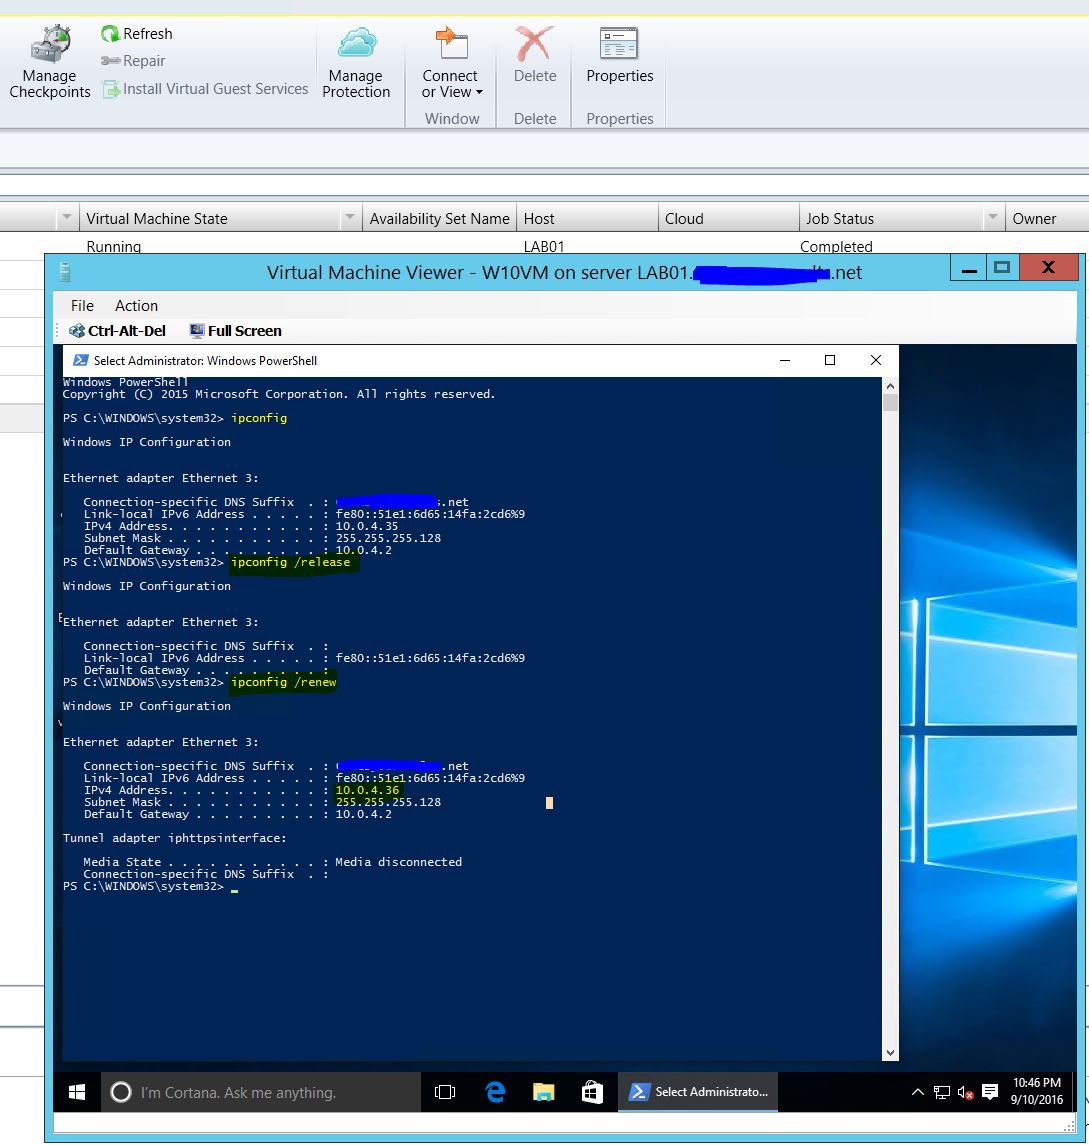Switch viewer to Full Screen

[235, 331]
